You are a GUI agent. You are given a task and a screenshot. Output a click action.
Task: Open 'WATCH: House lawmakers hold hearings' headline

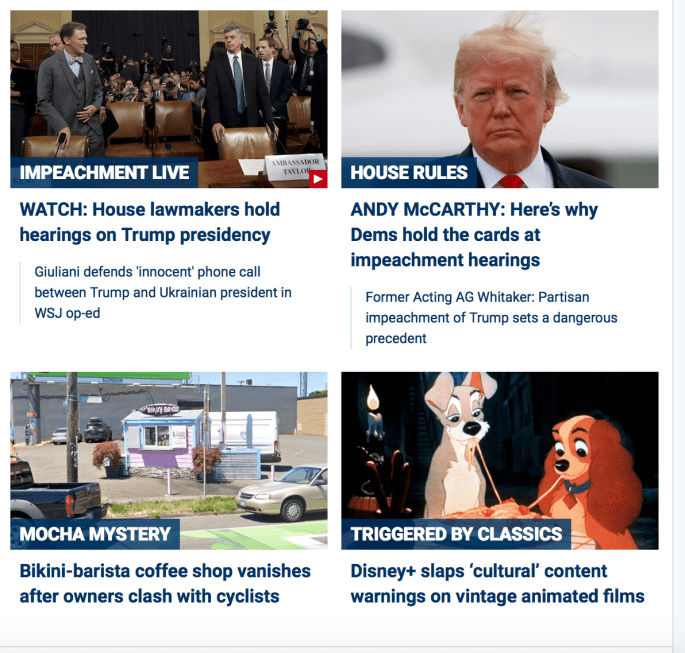150,222
